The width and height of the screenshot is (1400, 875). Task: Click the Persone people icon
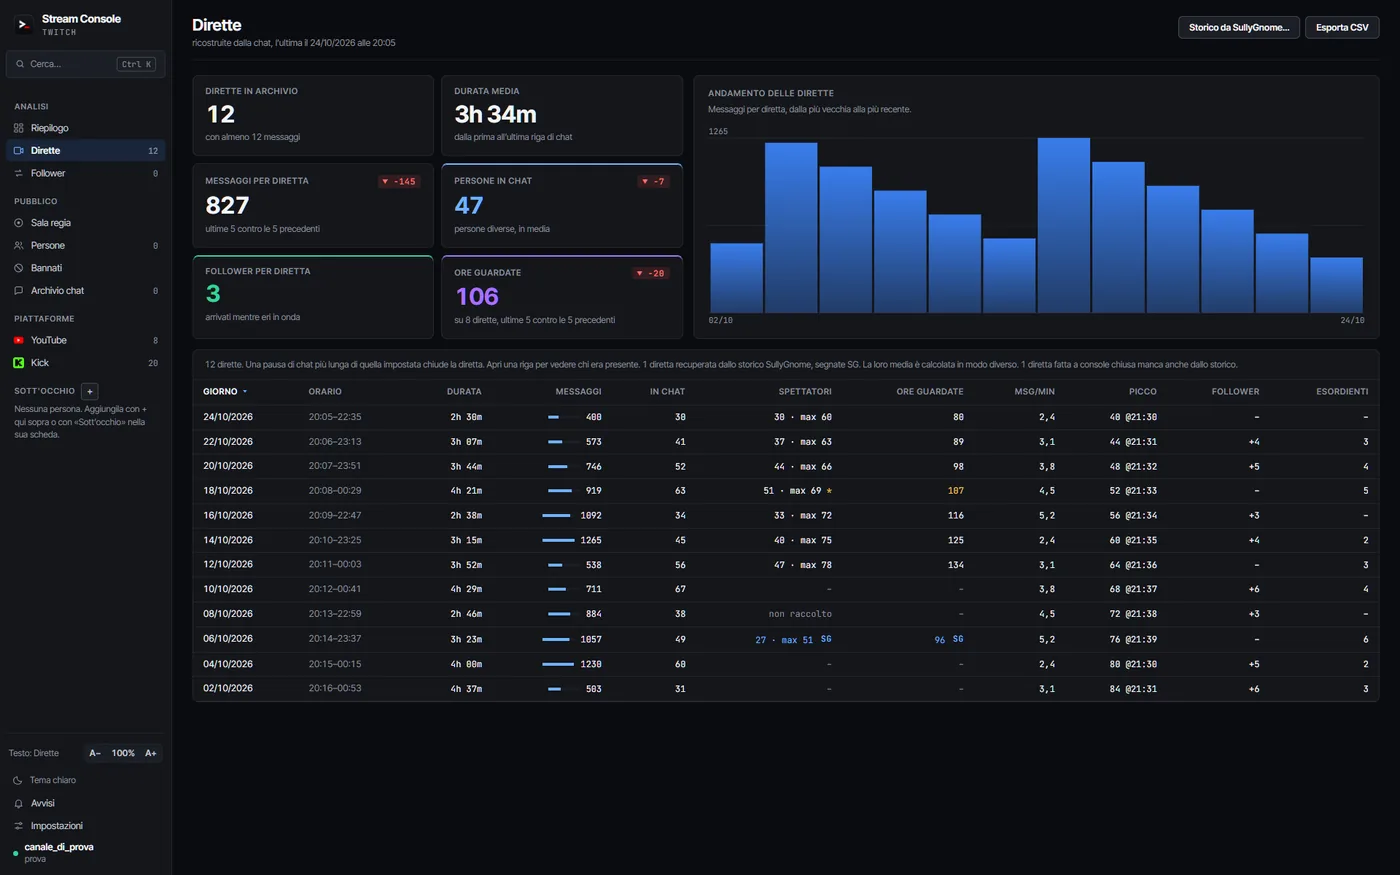tap(18, 245)
